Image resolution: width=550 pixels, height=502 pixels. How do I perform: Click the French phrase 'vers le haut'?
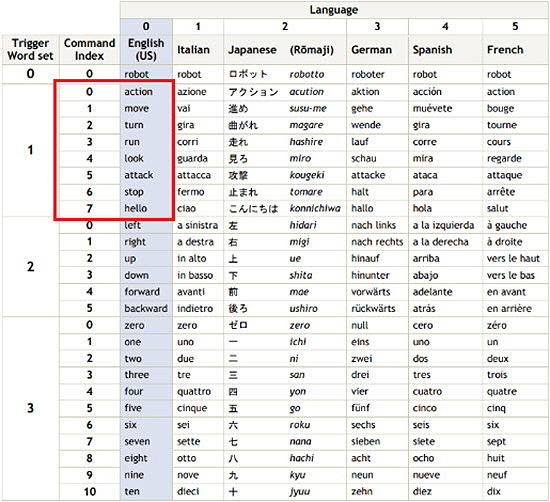click(x=513, y=259)
